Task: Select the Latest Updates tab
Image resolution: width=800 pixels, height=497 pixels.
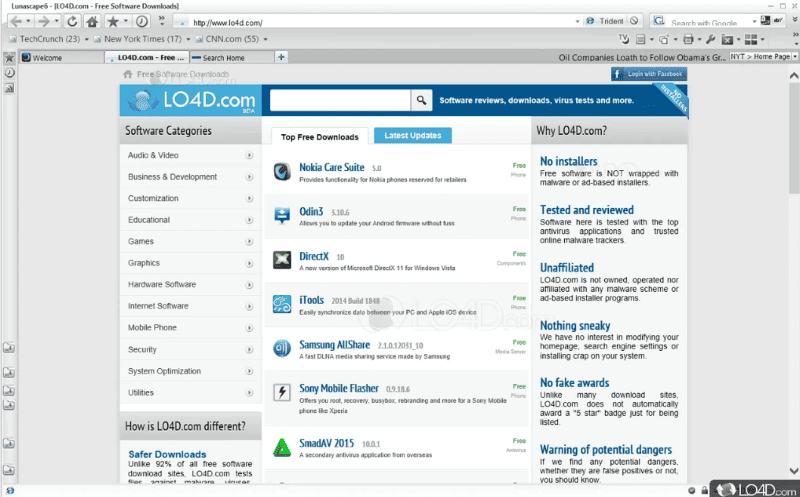Action: [x=412, y=135]
